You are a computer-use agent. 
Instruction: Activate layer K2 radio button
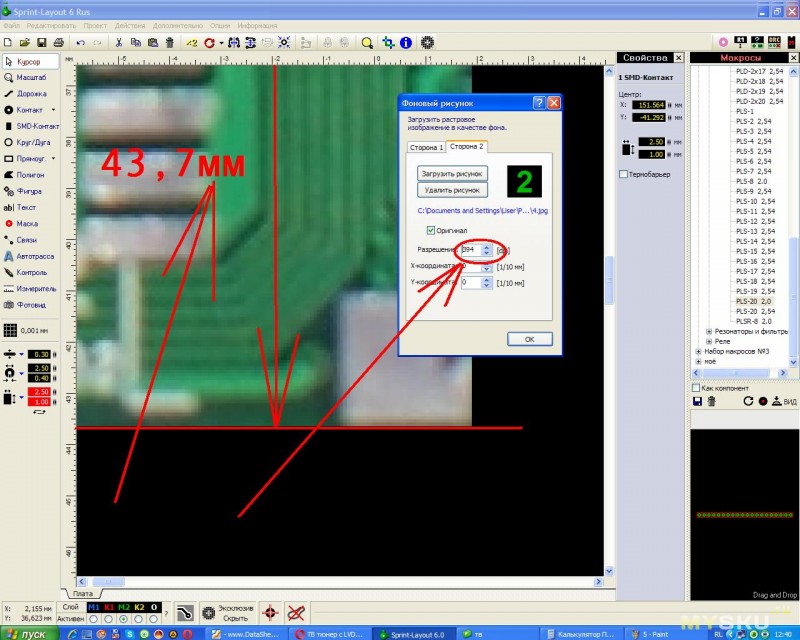click(139, 619)
